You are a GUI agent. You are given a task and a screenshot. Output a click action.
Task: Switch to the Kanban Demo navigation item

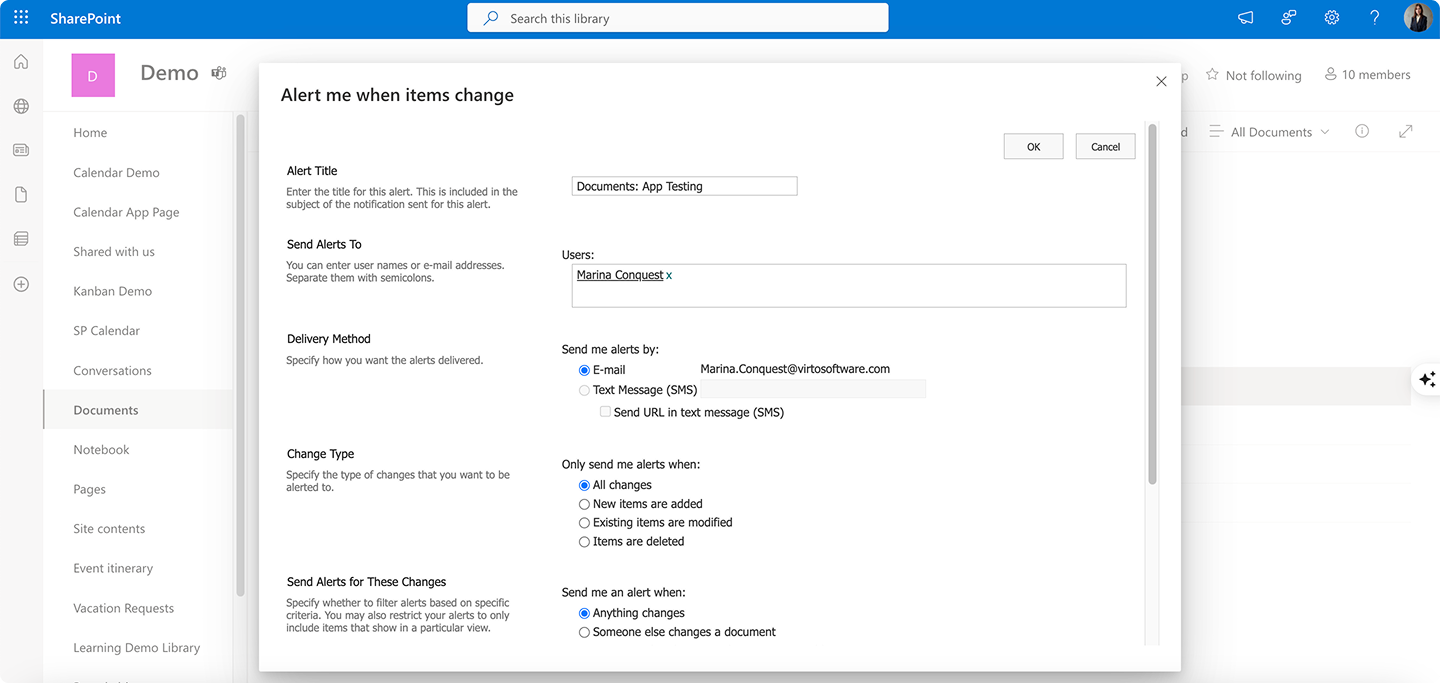click(113, 291)
